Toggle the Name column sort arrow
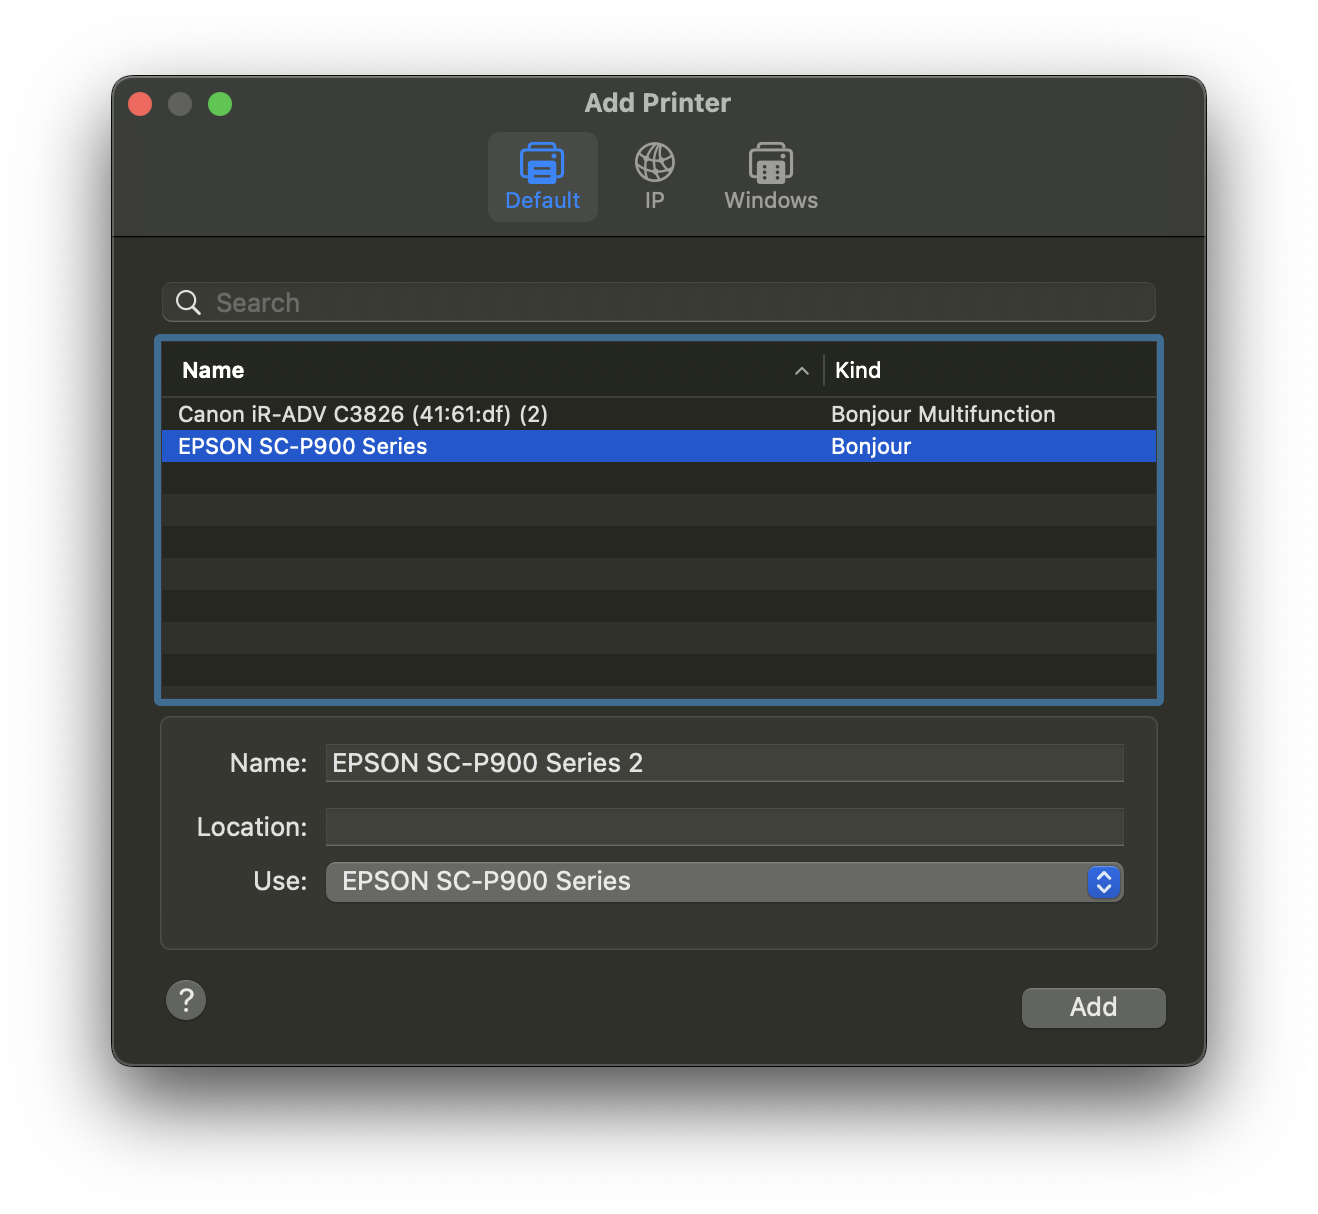 [x=801, y=371]
